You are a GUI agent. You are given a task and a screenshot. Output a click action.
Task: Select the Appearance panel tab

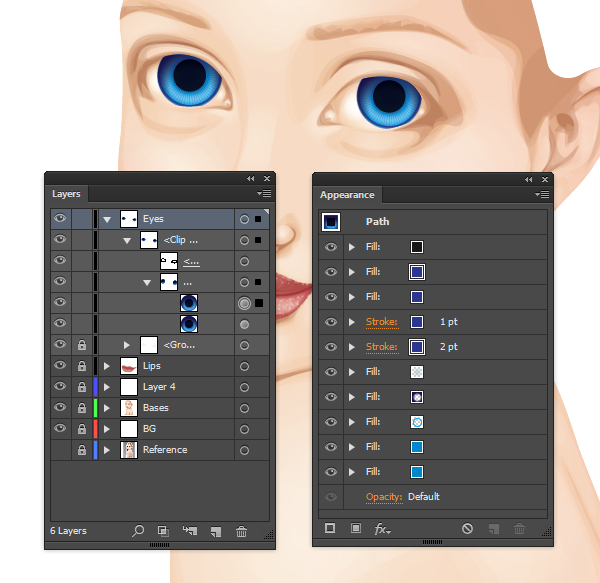pyautogui.click(x=347, y=195)
